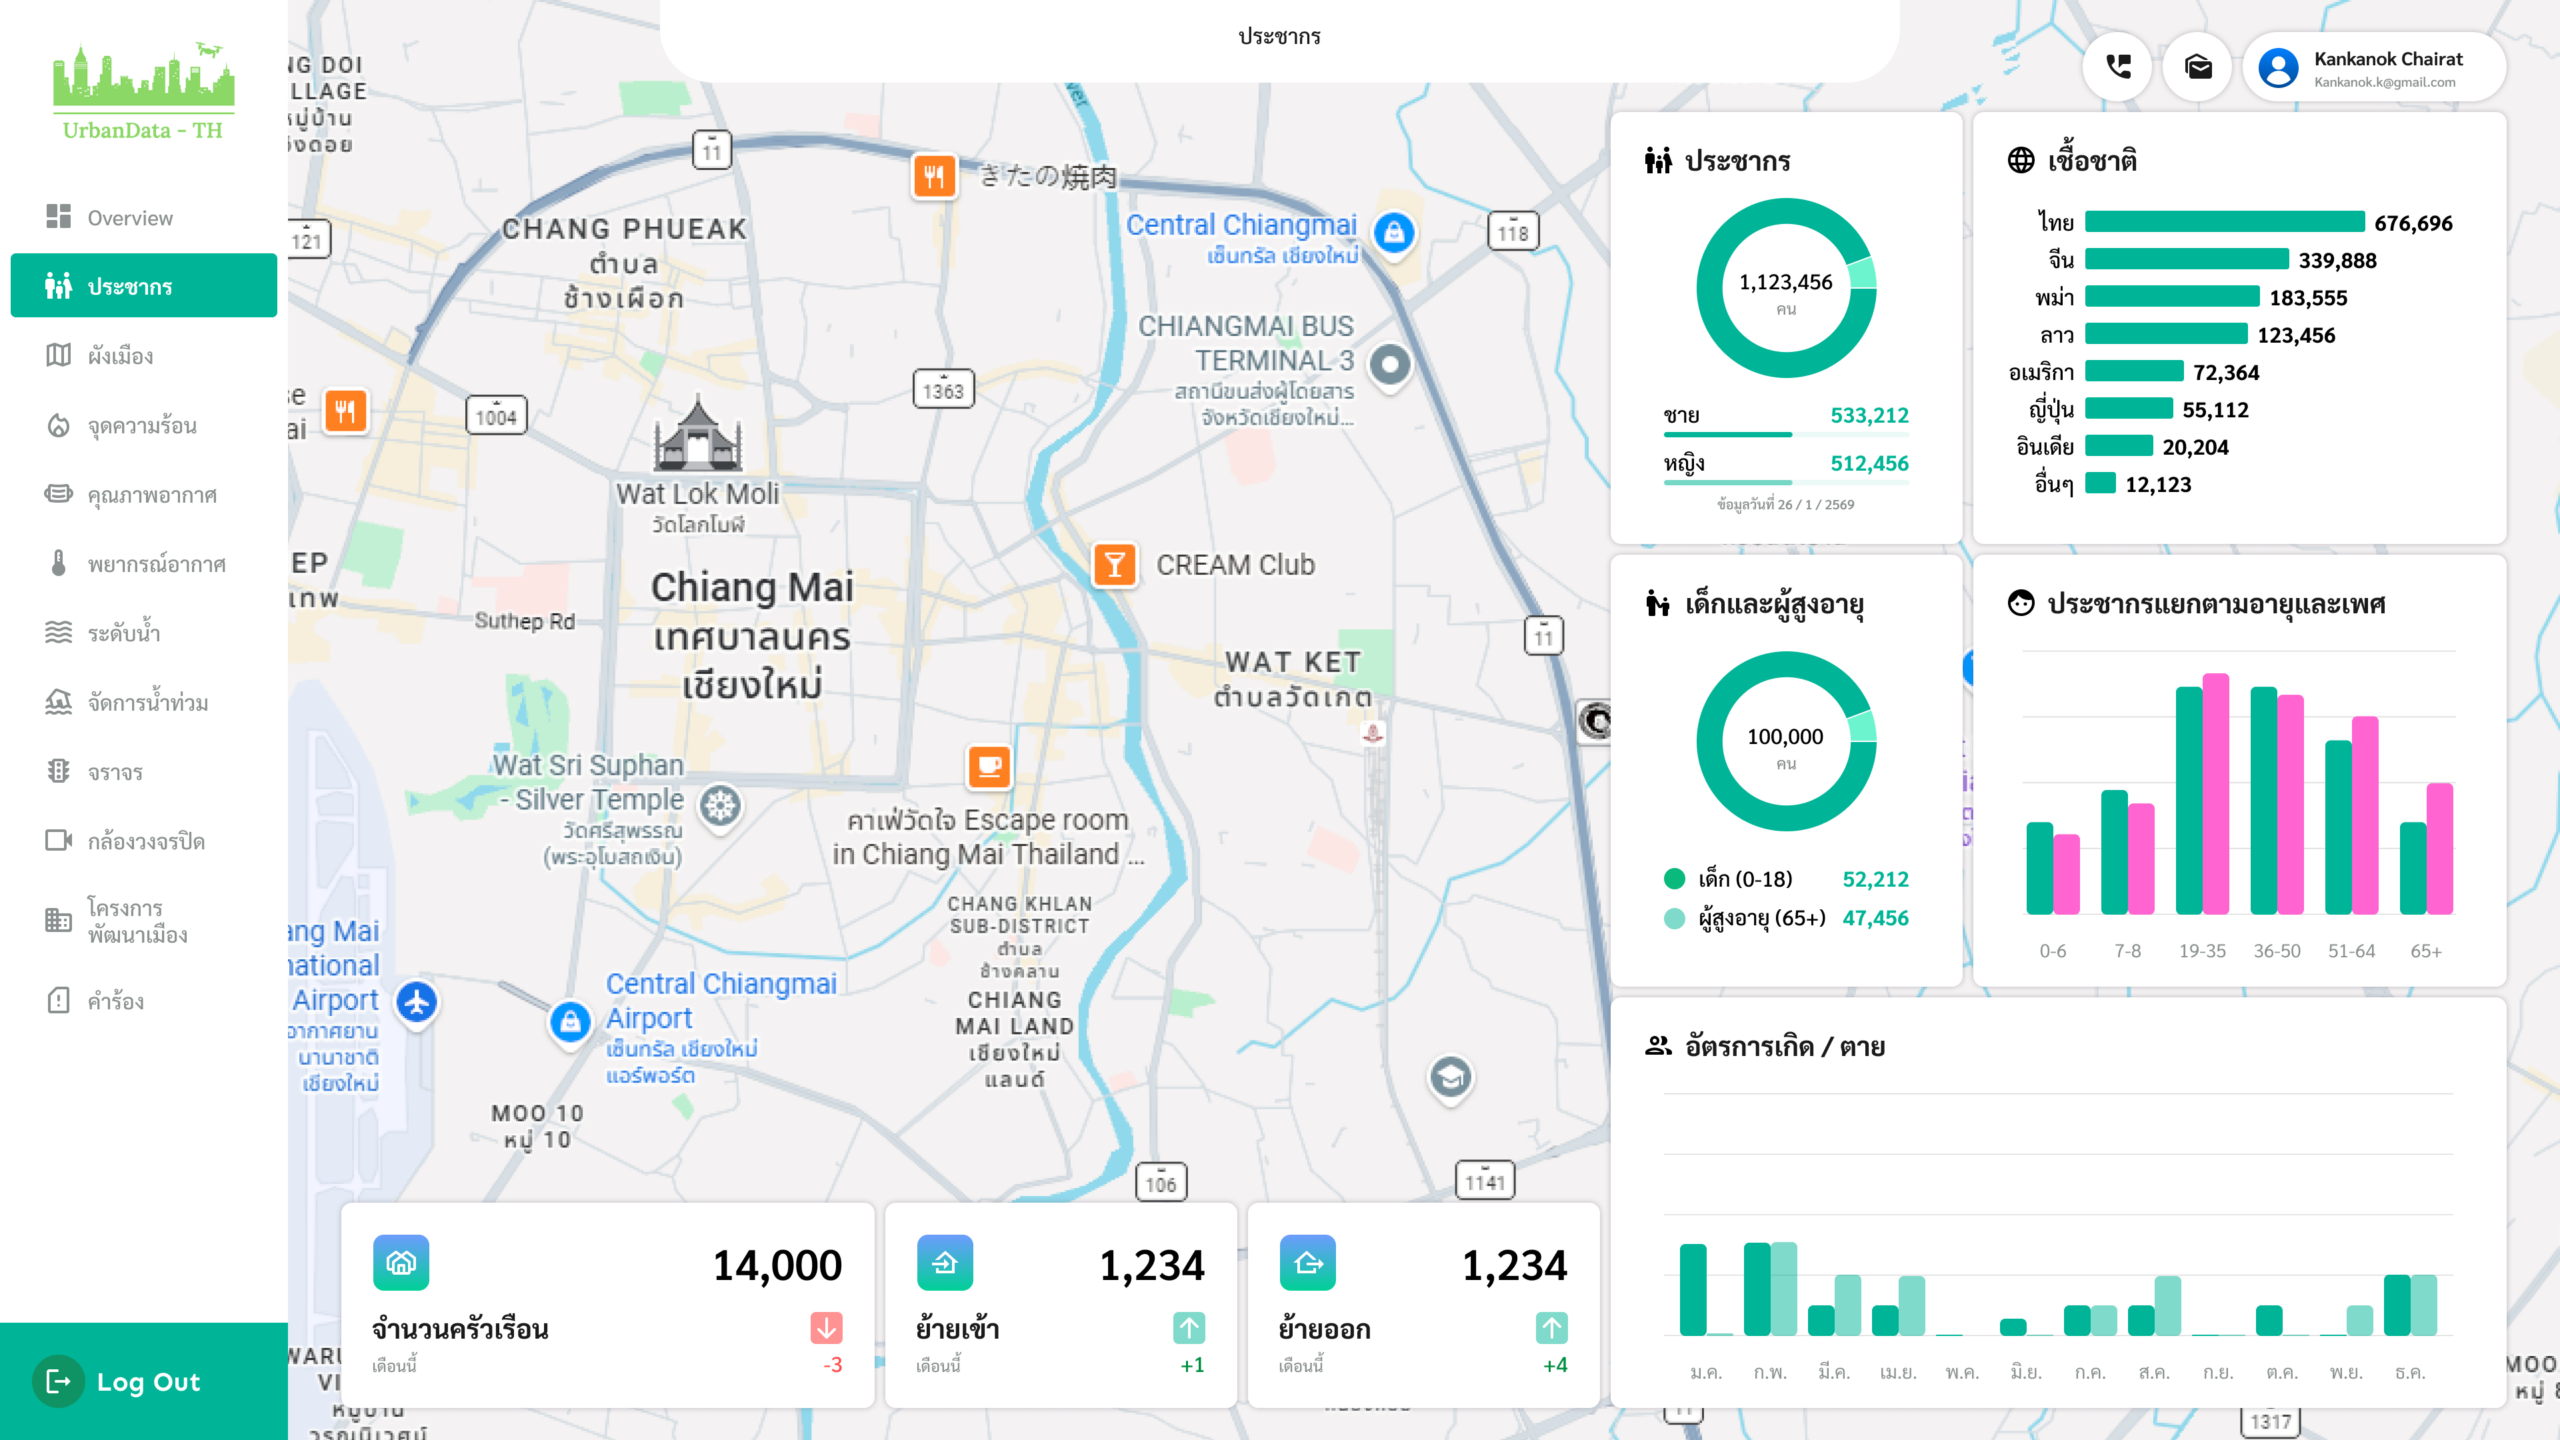Click the user profile avatar icon
The image size is (2560, 1440).
pyautogui.click(x=2278, y=68)
